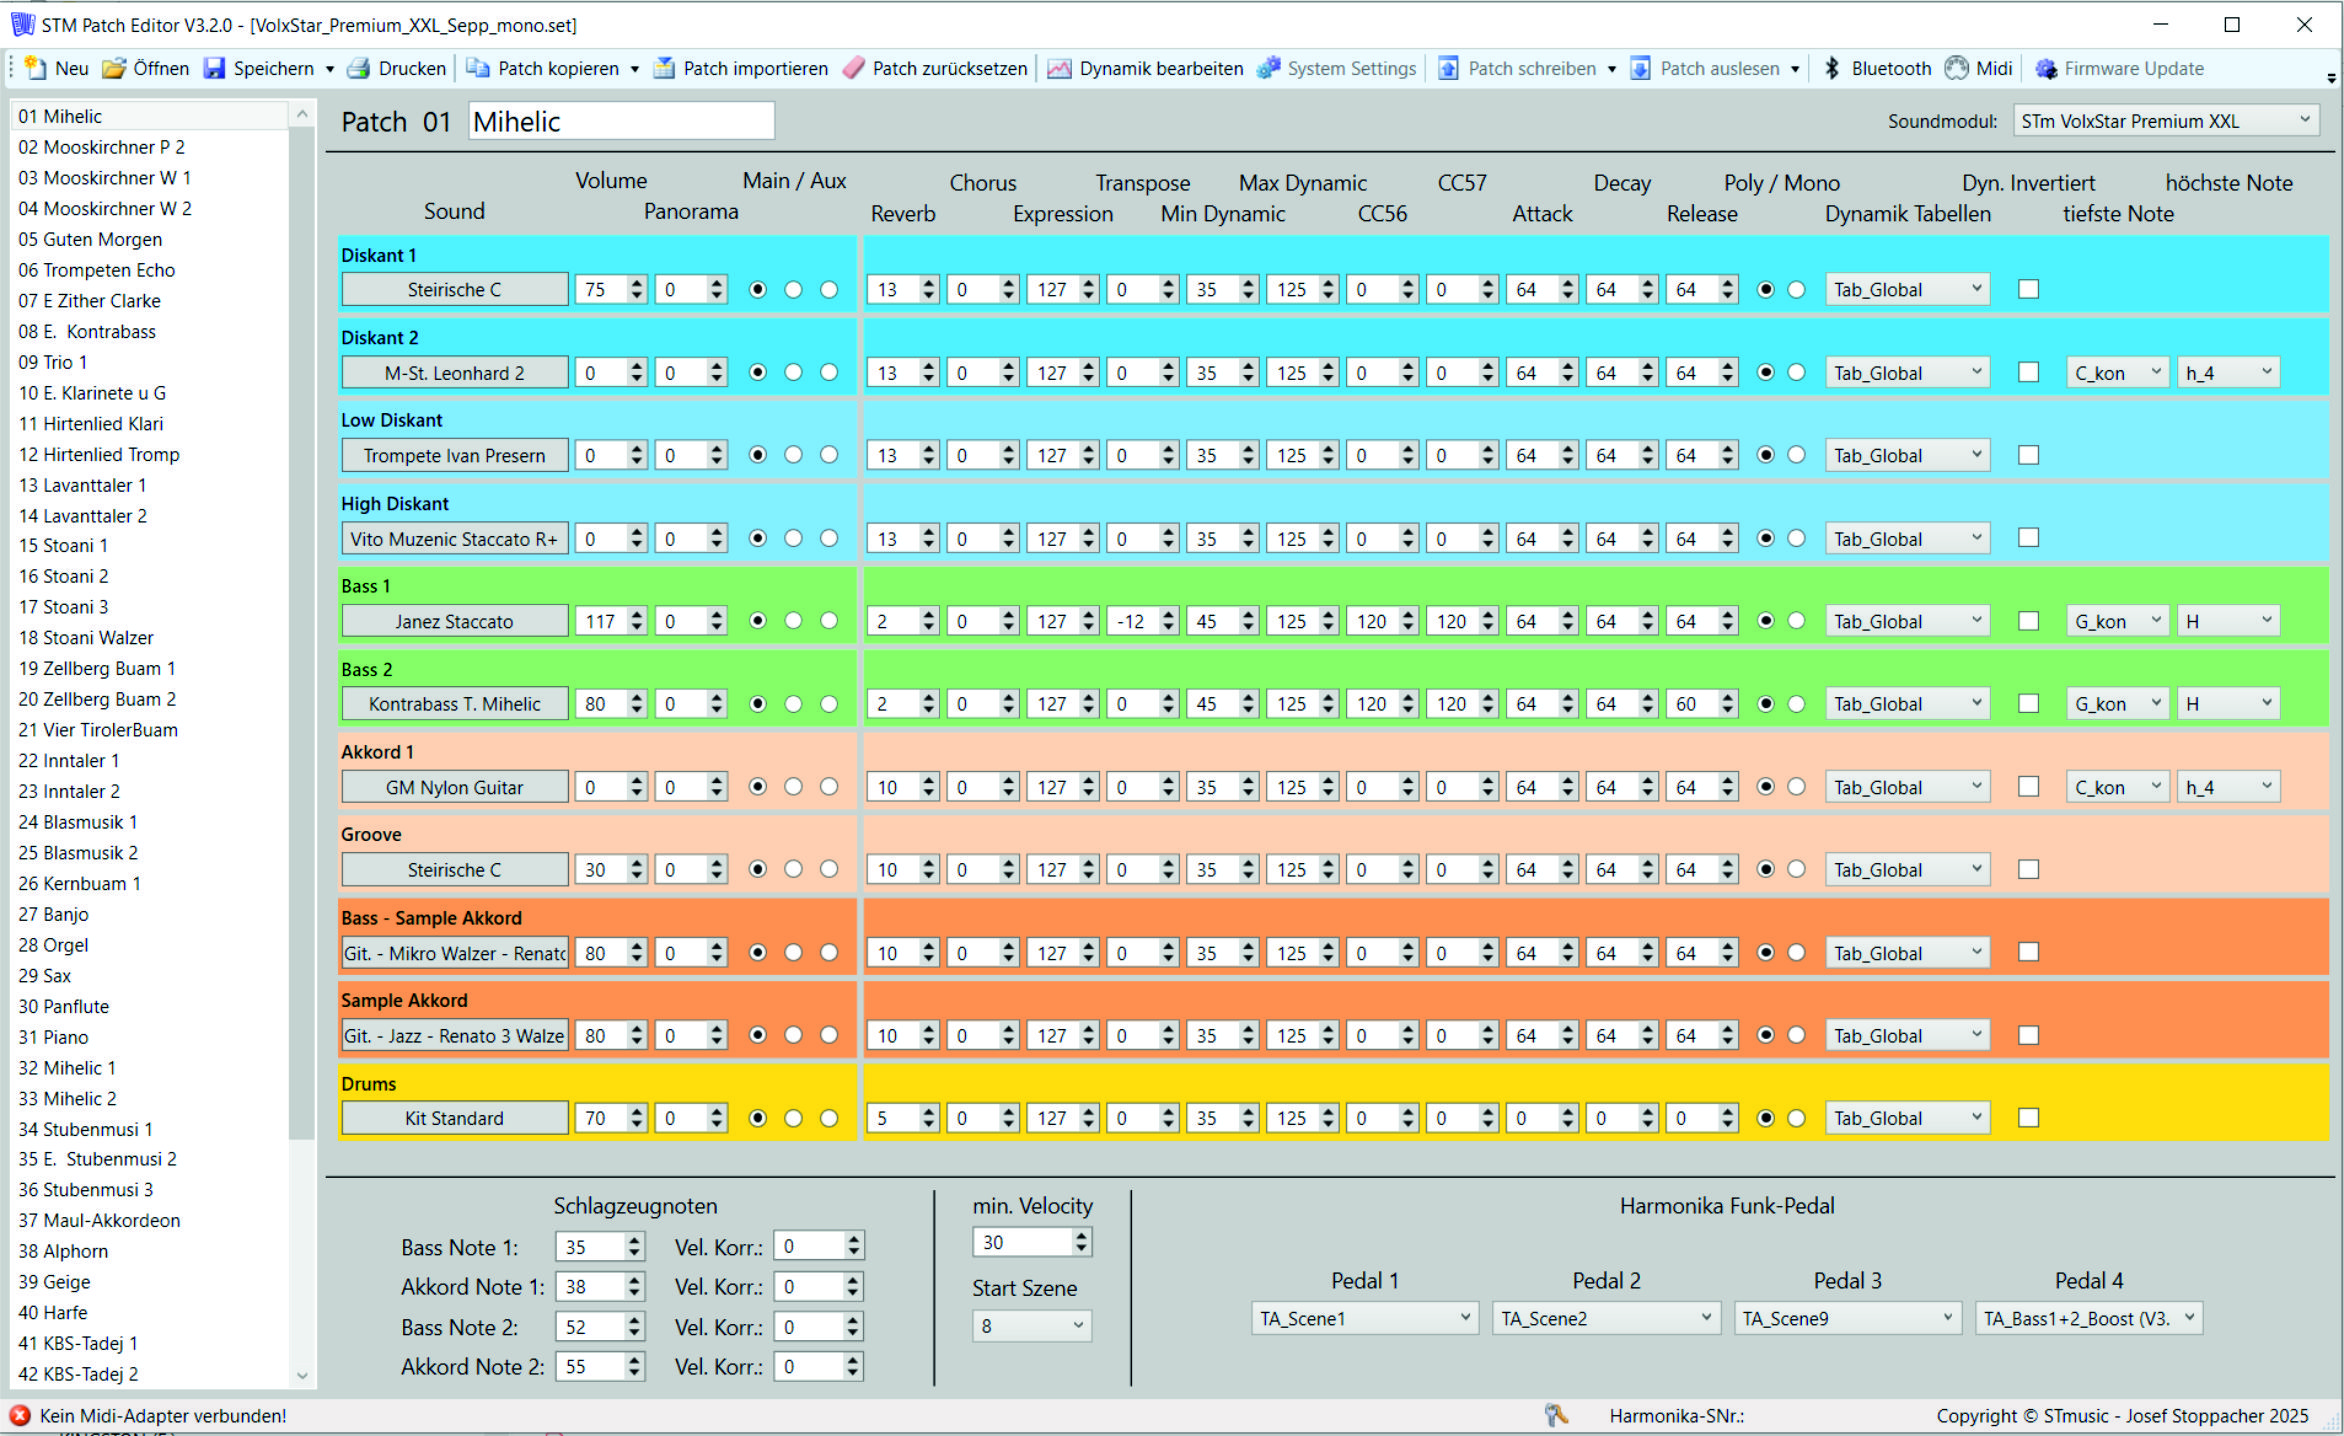Viewport: 2344px width, 1436px height.
Task: Click the Kit Standard drums sound button
Action: pos(454,1118)
